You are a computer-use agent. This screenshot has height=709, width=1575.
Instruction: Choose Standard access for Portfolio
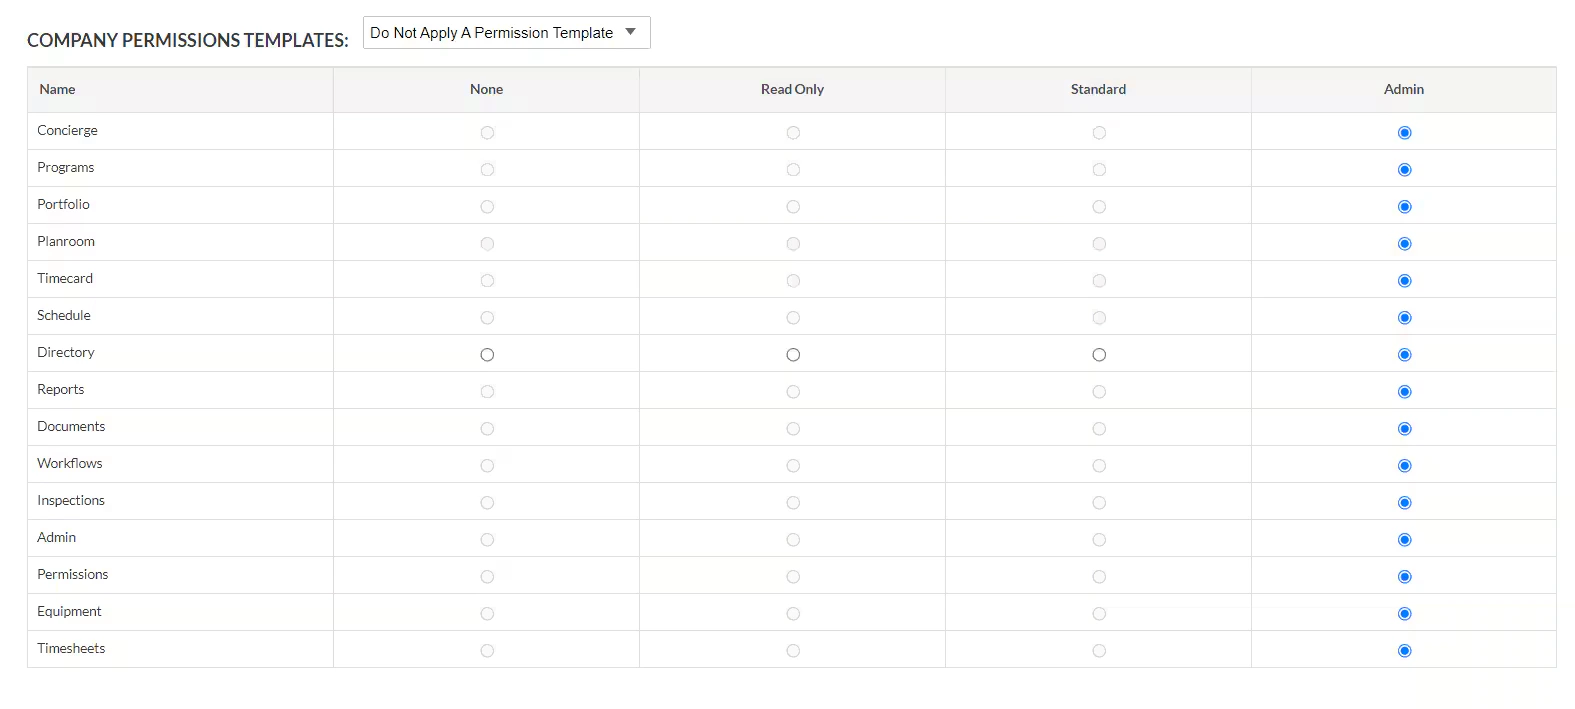coord(1099,206)
